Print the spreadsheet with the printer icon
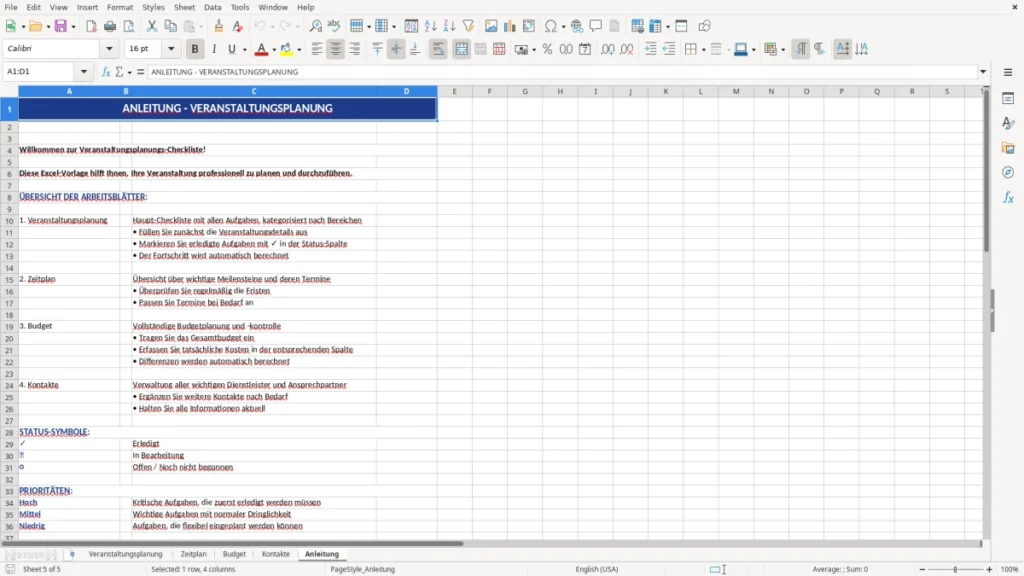 (x=110, y=26)
